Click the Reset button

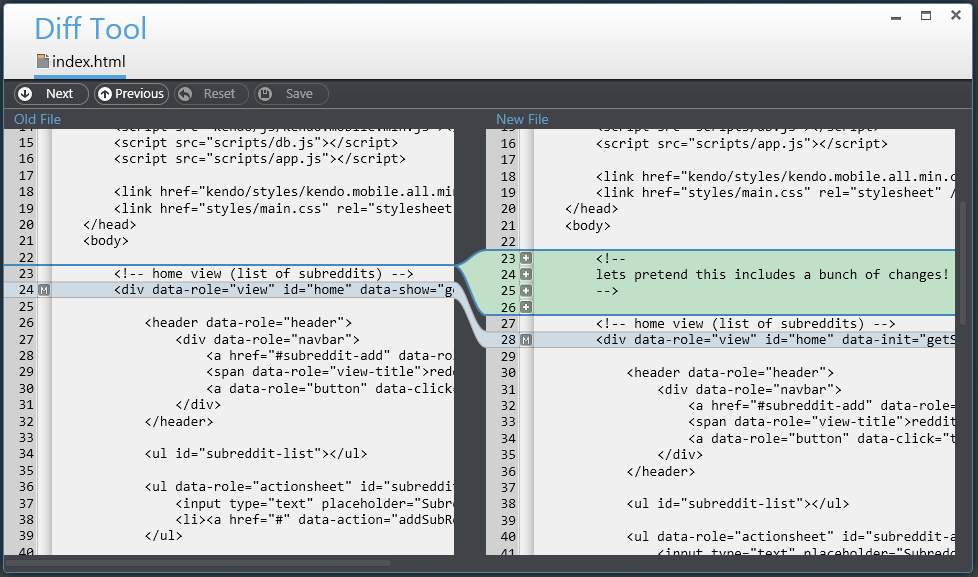coord(211,94)
